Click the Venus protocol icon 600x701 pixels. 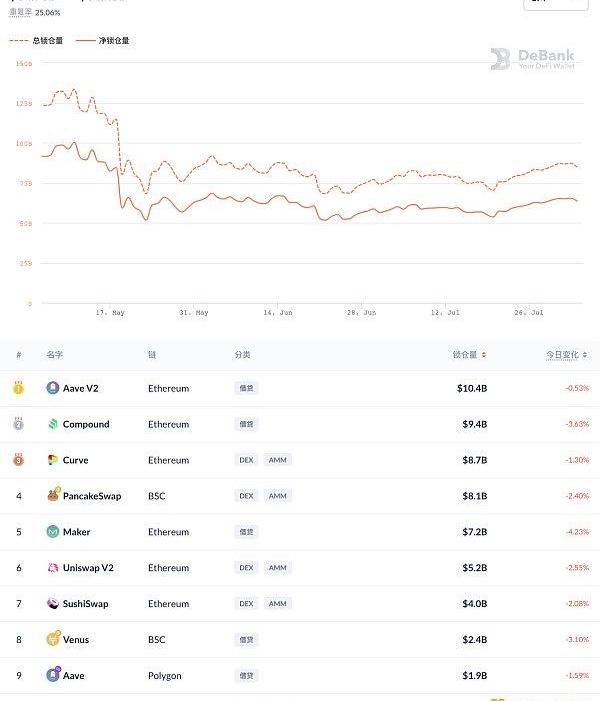(53, 640)
